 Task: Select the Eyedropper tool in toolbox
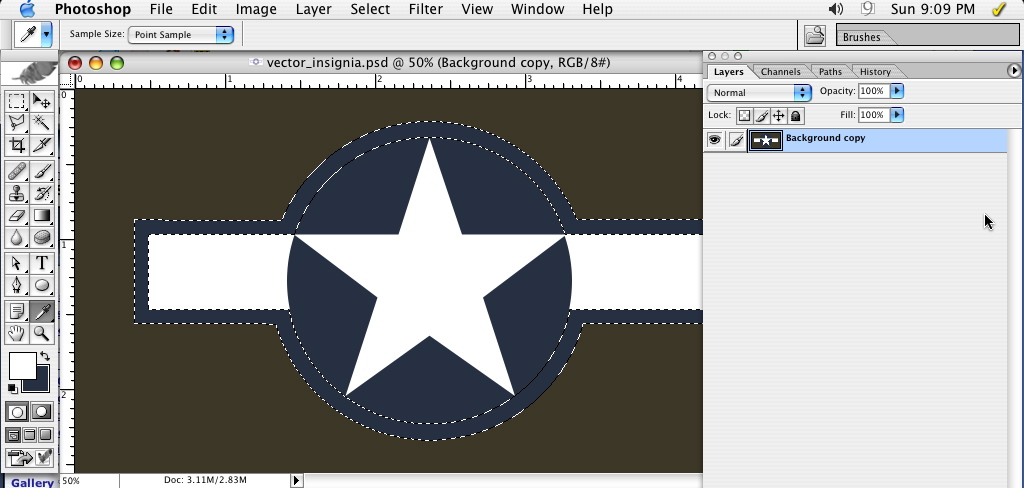[x=42, y=312]
